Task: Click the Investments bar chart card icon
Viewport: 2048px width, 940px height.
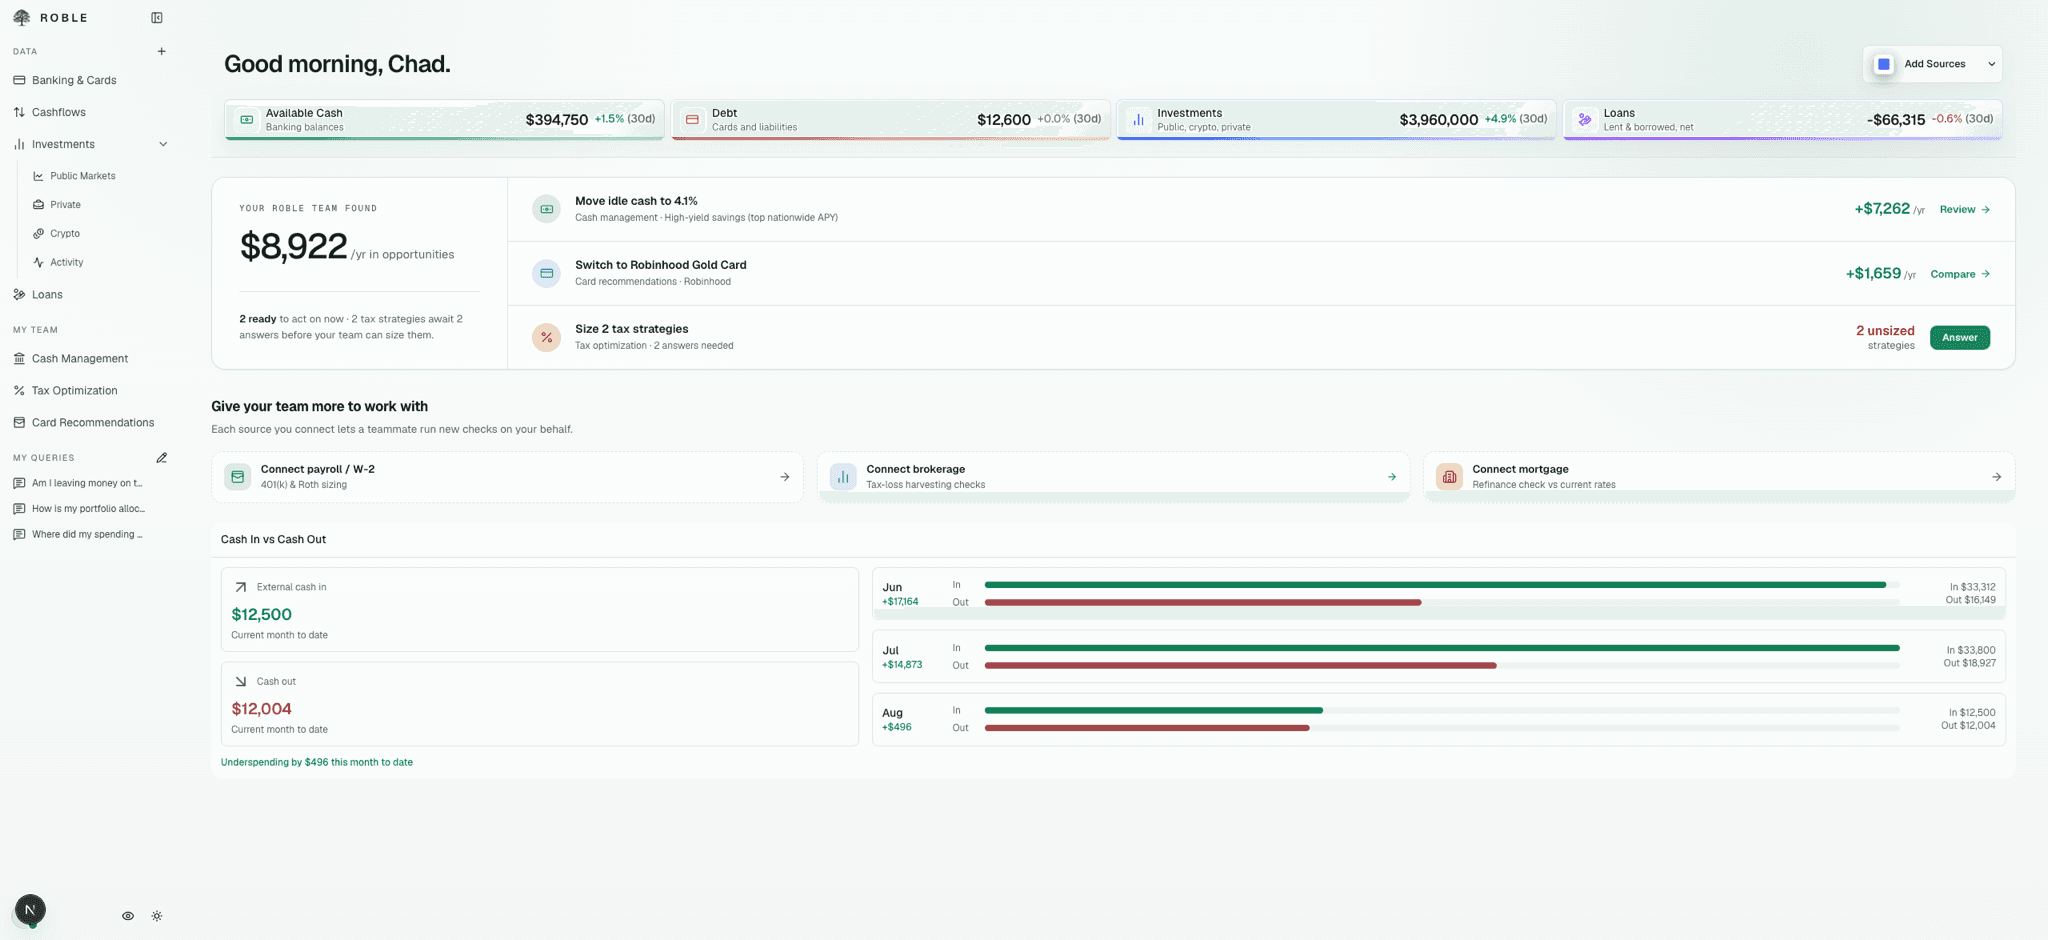Action: click(1138, 120)
